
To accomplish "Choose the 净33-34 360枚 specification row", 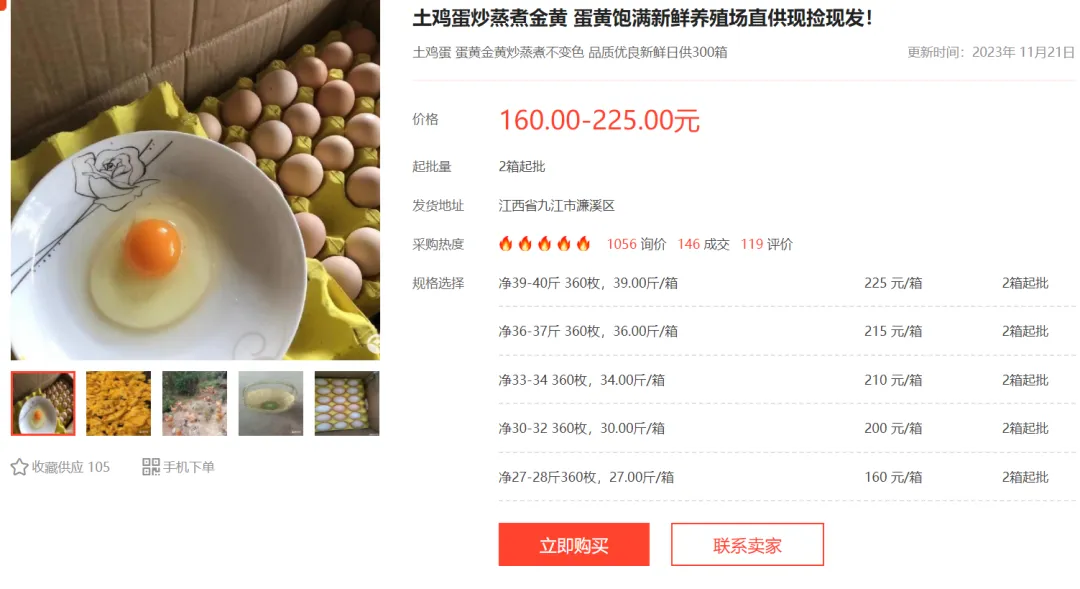I will (787, 380).
